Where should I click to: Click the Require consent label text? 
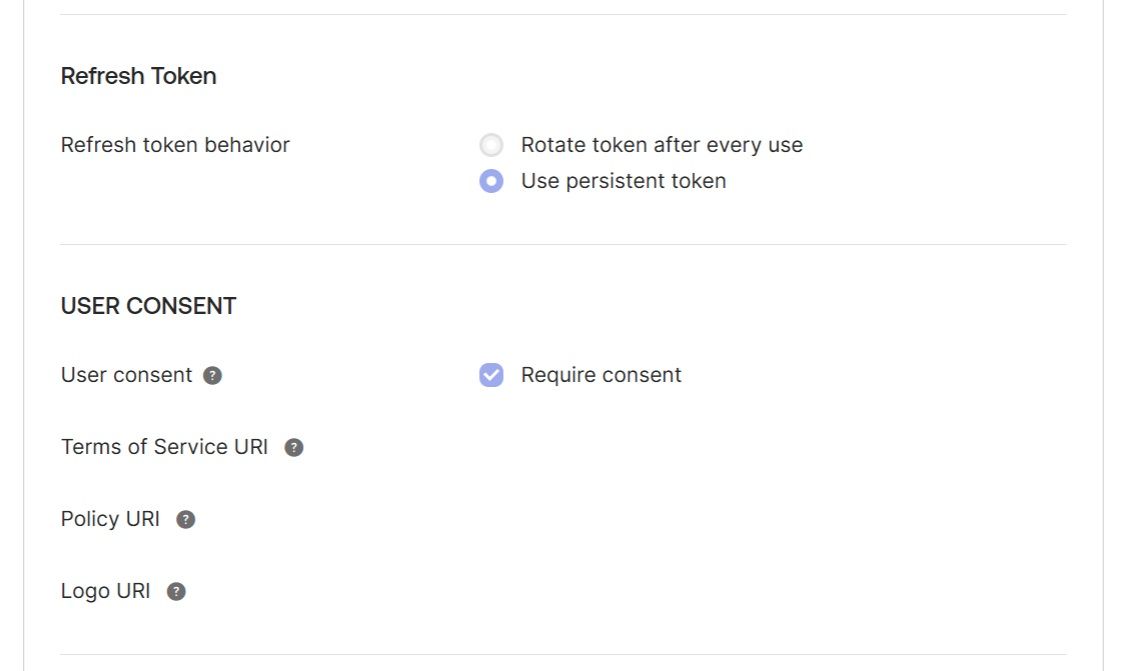pos(601,375)
